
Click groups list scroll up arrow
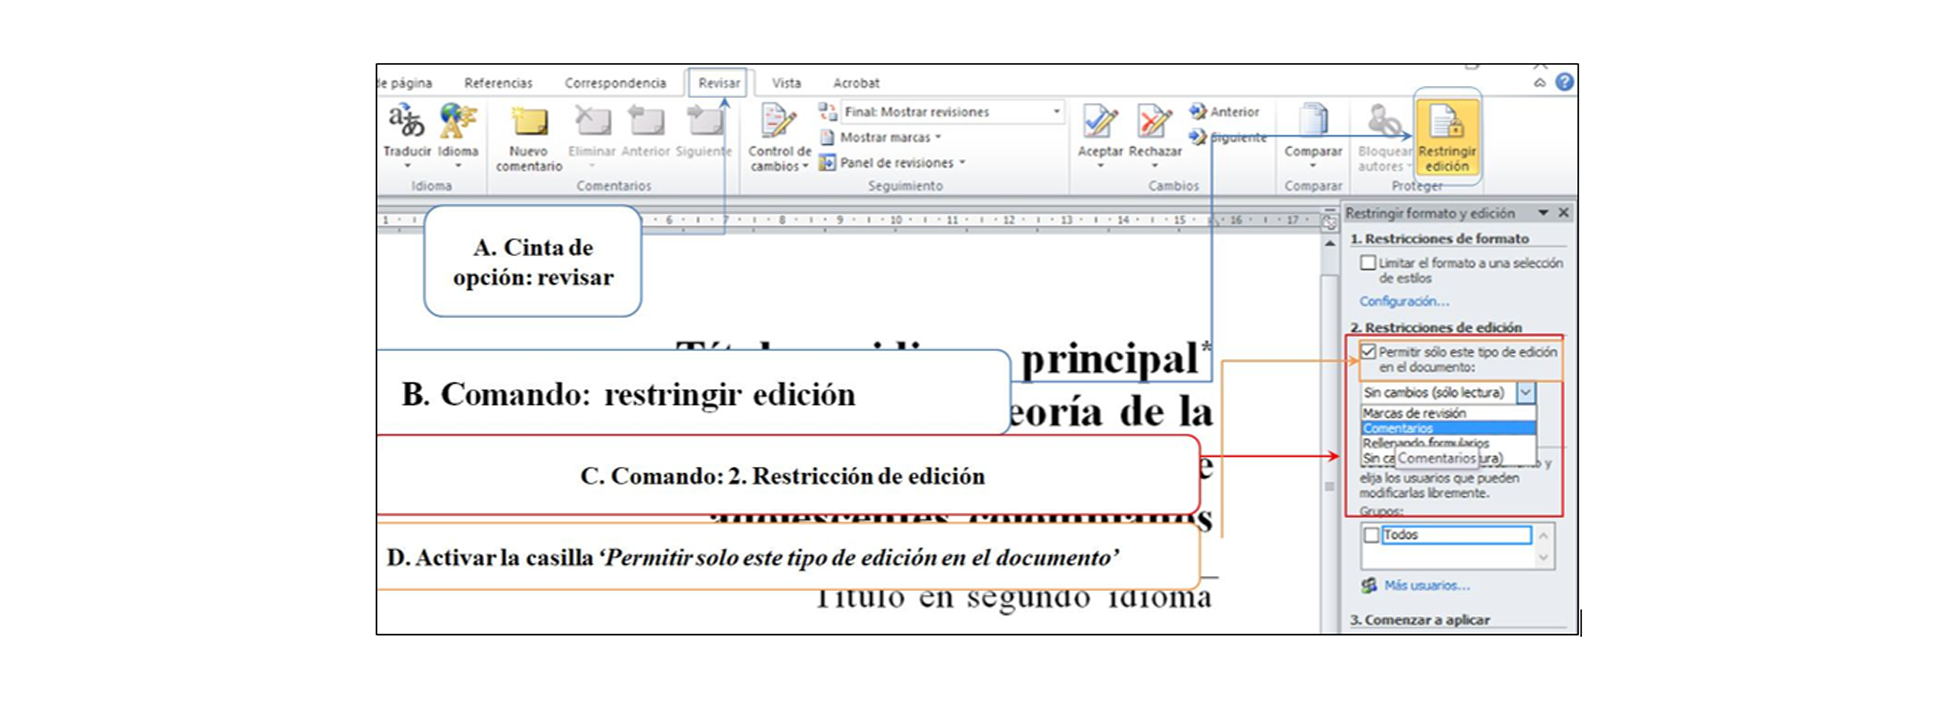coord(1543,537)
